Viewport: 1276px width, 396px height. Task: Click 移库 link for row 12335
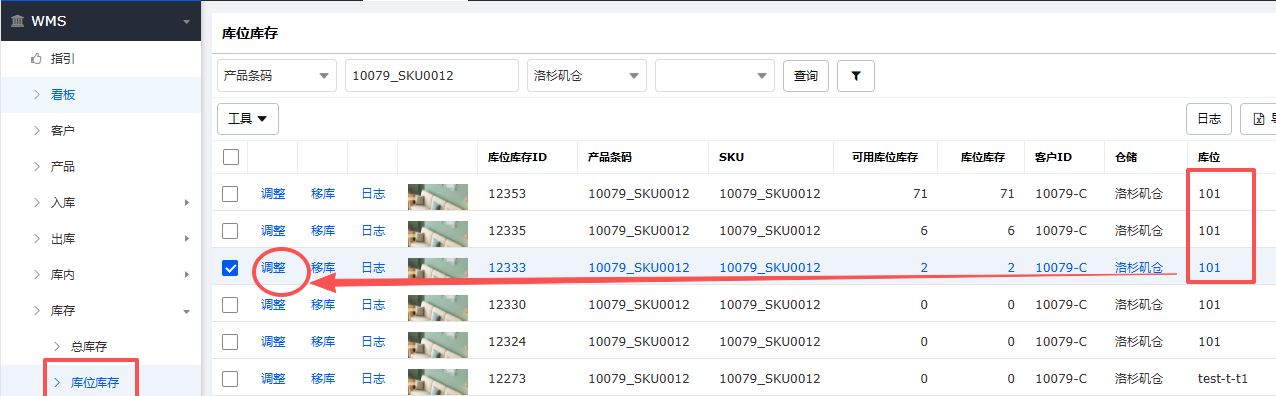[323, 231]
